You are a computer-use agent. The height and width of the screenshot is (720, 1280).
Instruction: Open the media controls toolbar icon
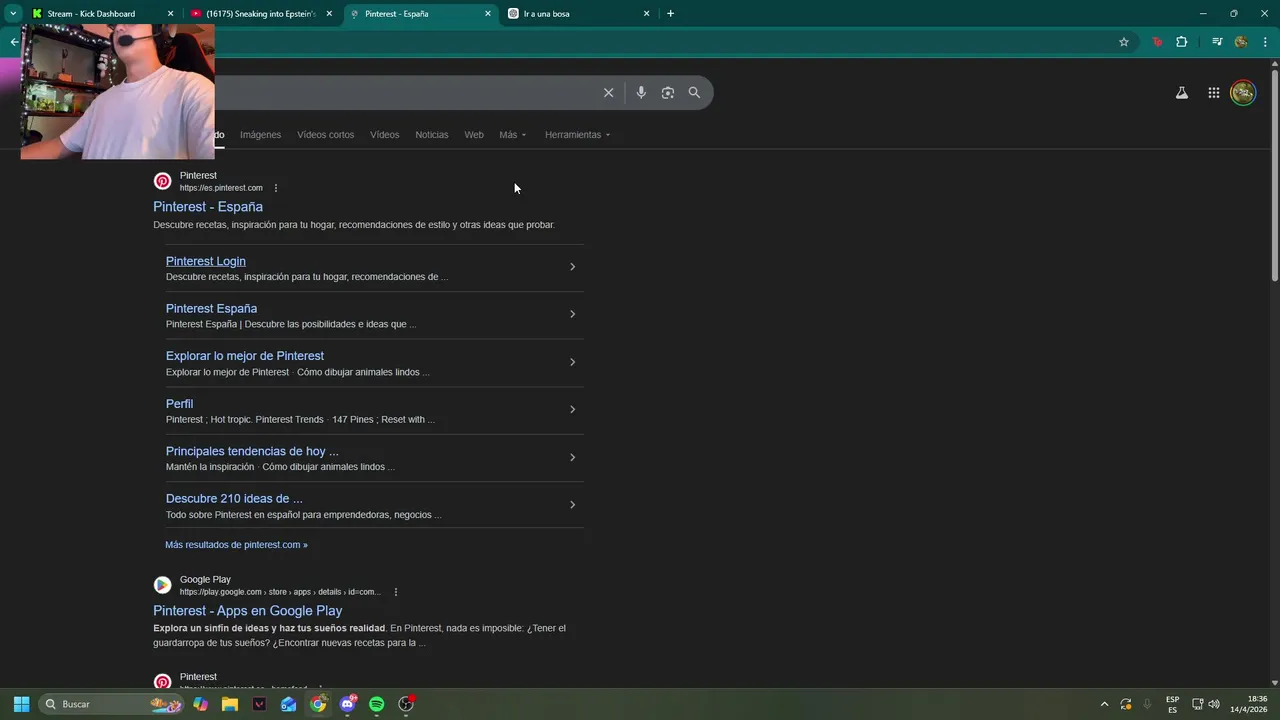pos(1217,42)
